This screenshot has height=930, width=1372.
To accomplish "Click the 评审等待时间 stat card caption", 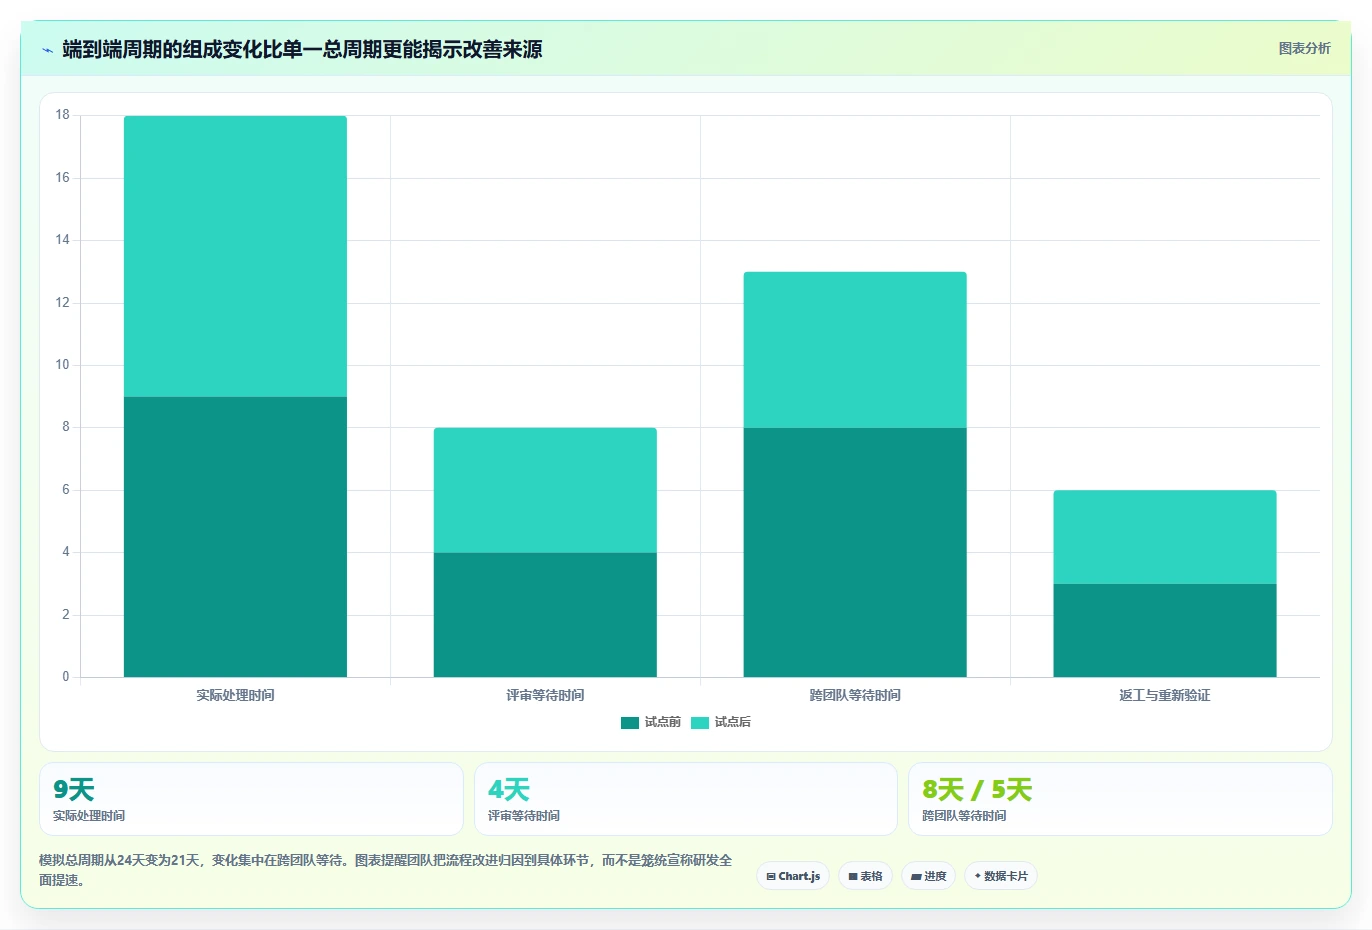I will [x=524, y=816].
